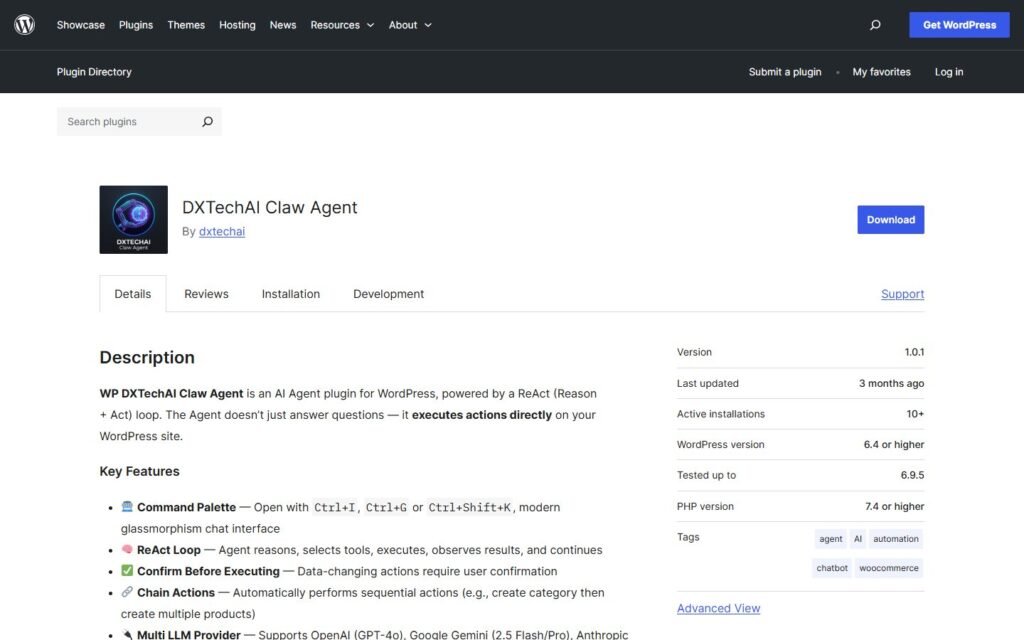Open the header search magnifier icon
Image resolution: width=1024 pixels, height=640 pixels.
(875, 25)
